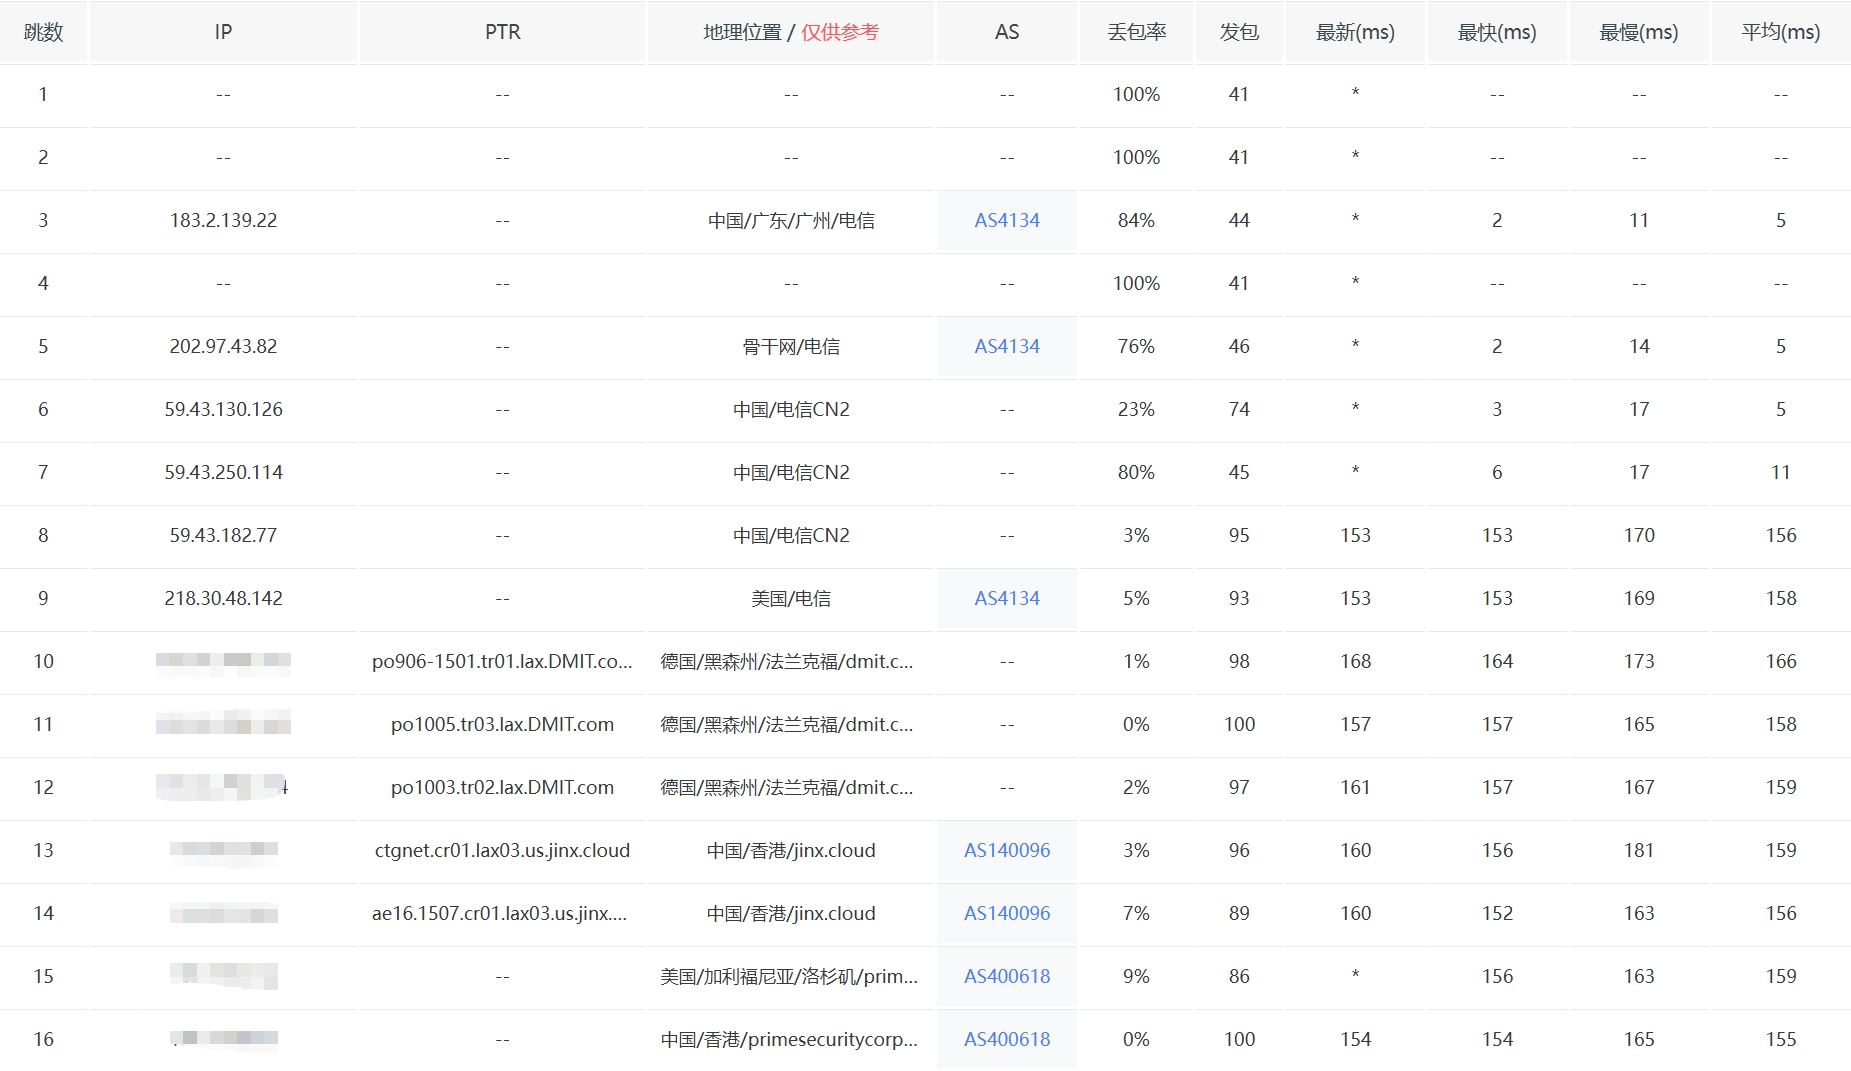This screenshot has height=1071, width=1851.
Task: Click 中国/电信CN2 in the 59.43.250.114 row
Action: coord(791,472)
